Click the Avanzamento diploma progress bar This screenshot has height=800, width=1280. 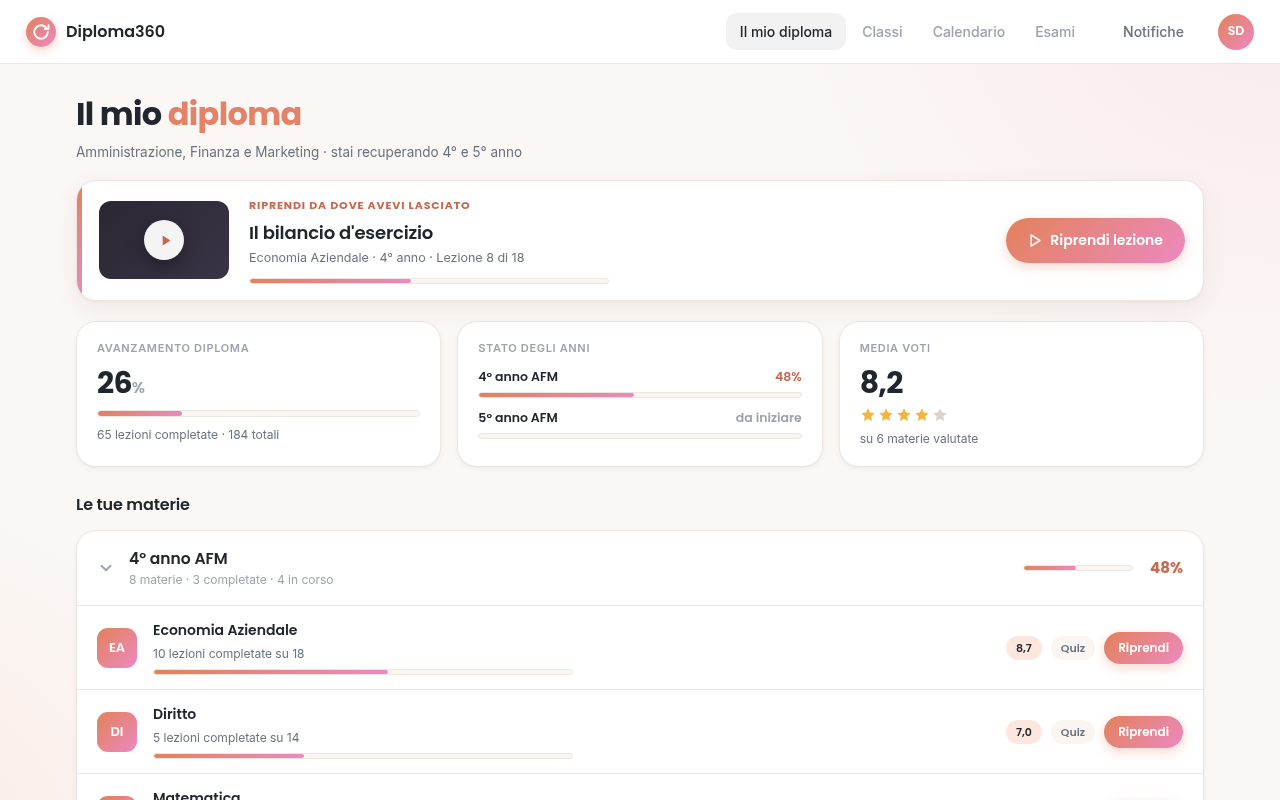click(258, 413)
